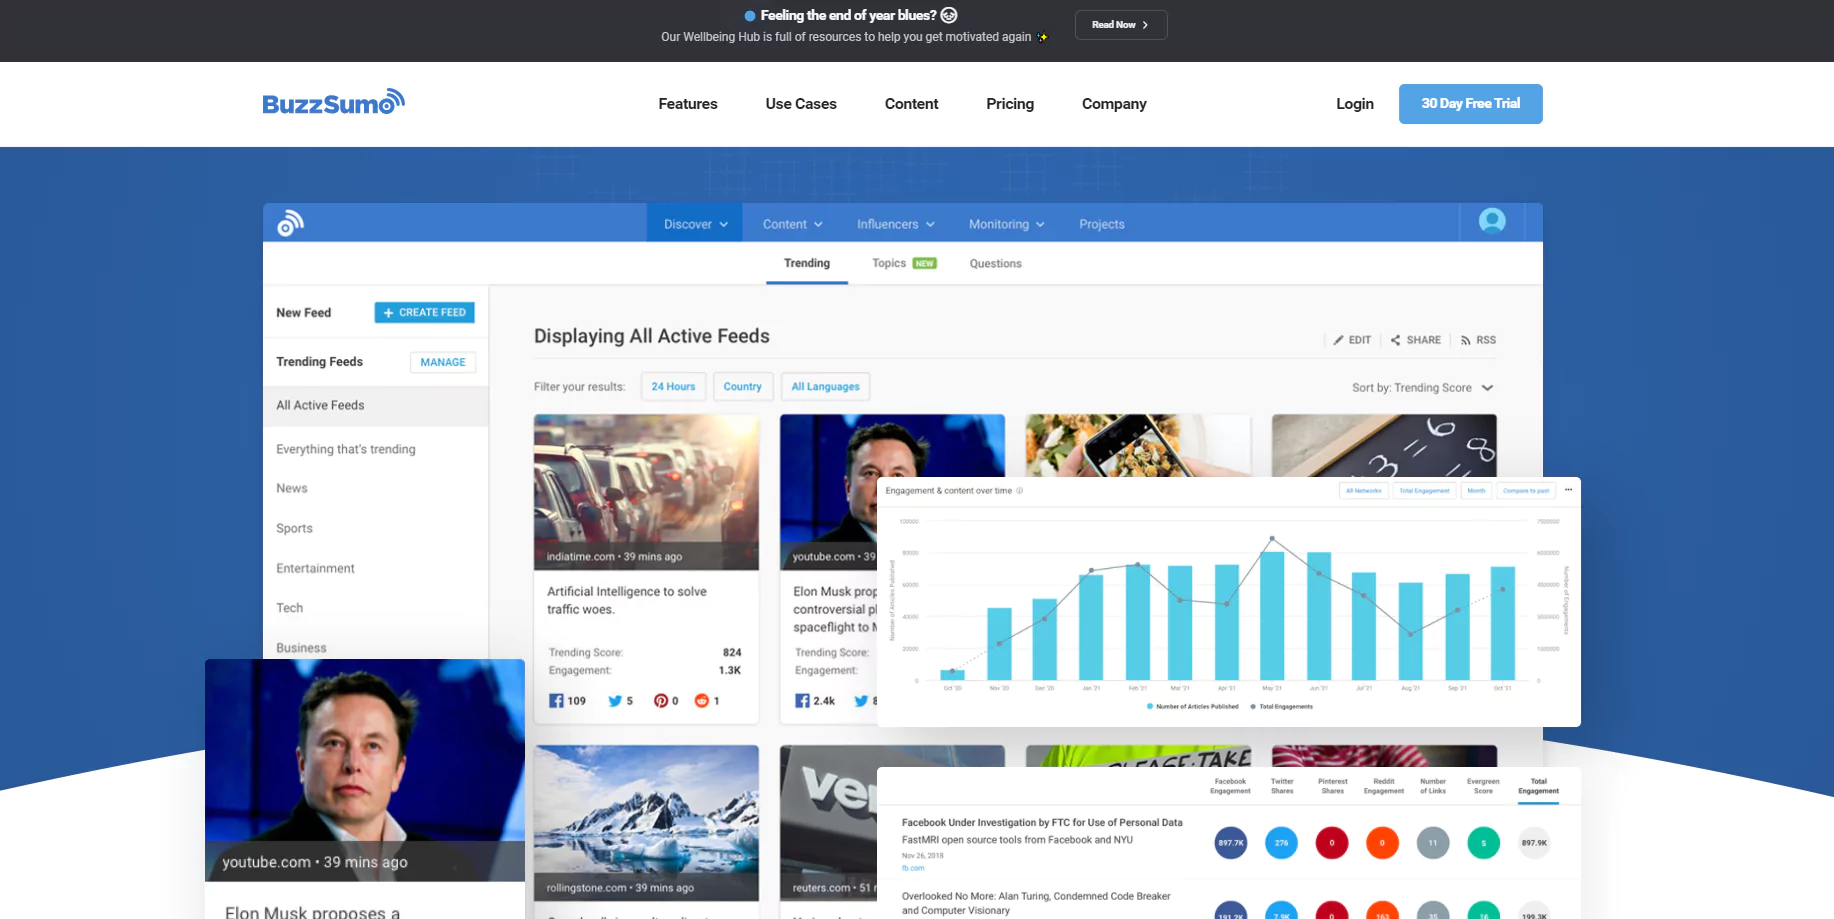Click the All Networks chart filter
Screen dimensions: 1834x919
point(1364,491)
